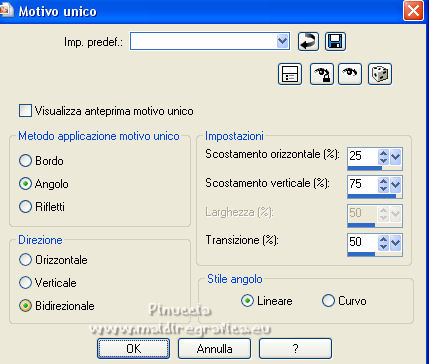This screenshot has height=364, width=429.
Task: Click the eye preview icon
Action: pyautogui.click(x=350, y=74)
